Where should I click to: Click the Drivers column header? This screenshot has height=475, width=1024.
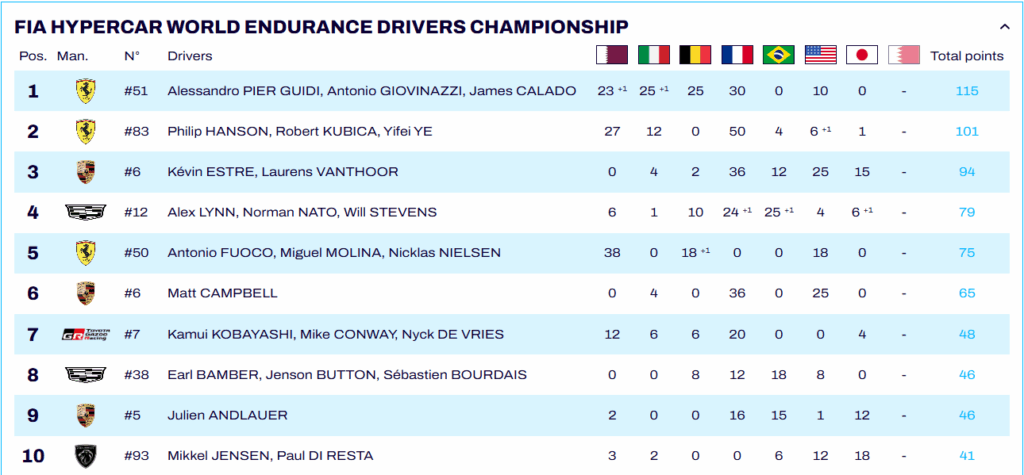[x=190, y=56]
